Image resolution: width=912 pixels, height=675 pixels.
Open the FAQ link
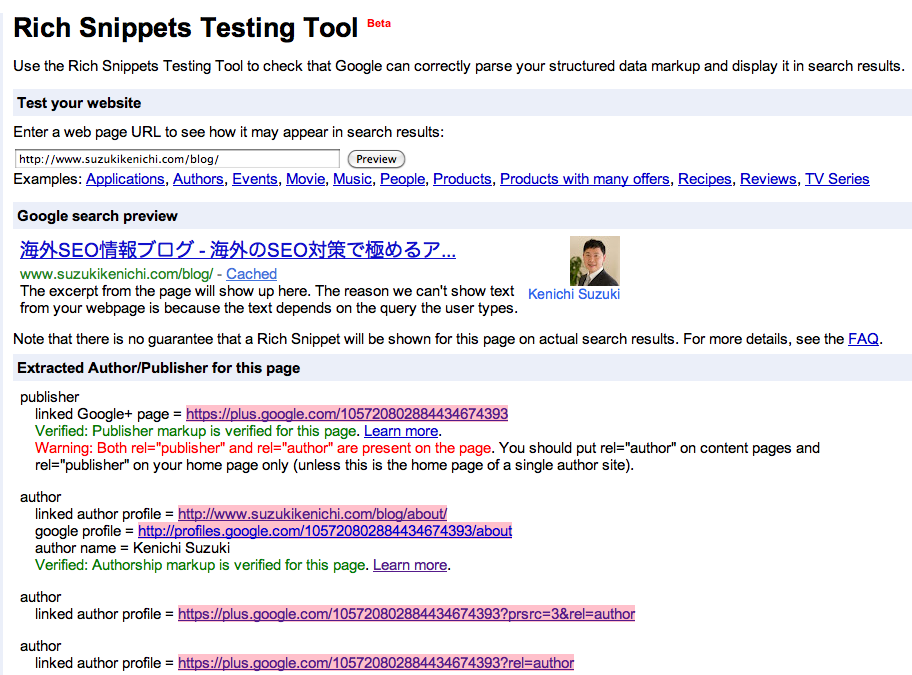(863, 339)
